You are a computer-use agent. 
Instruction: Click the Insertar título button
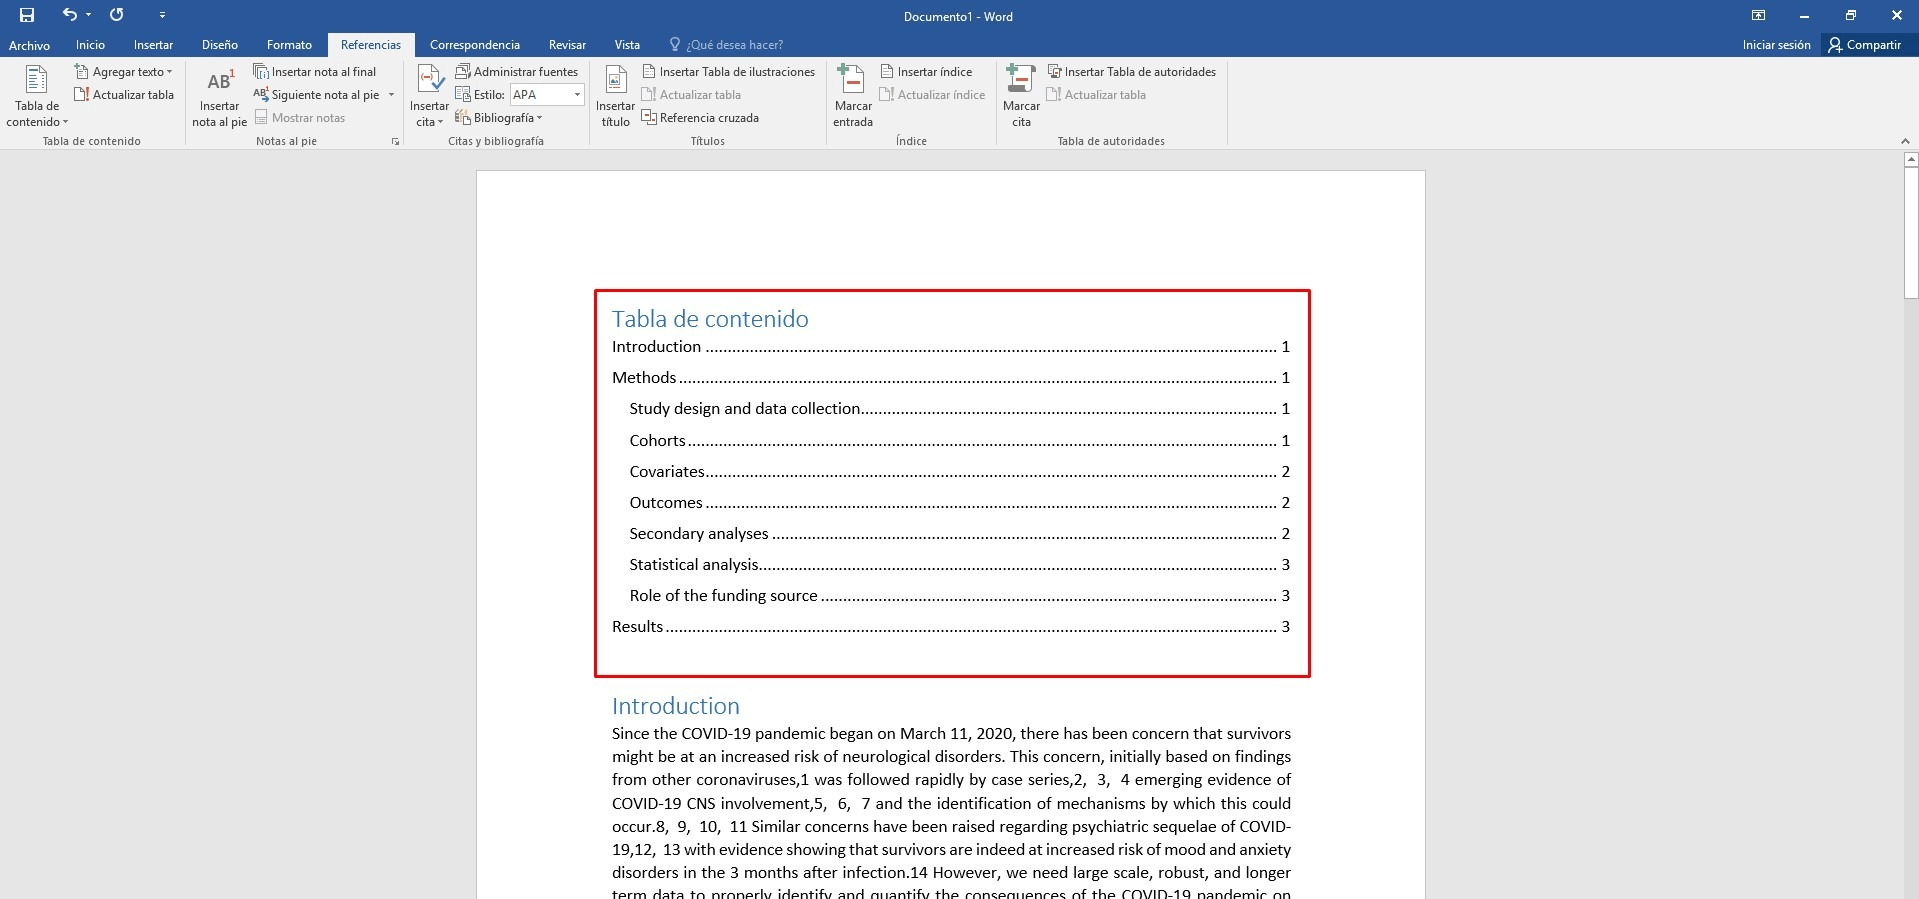pos(615,97)
